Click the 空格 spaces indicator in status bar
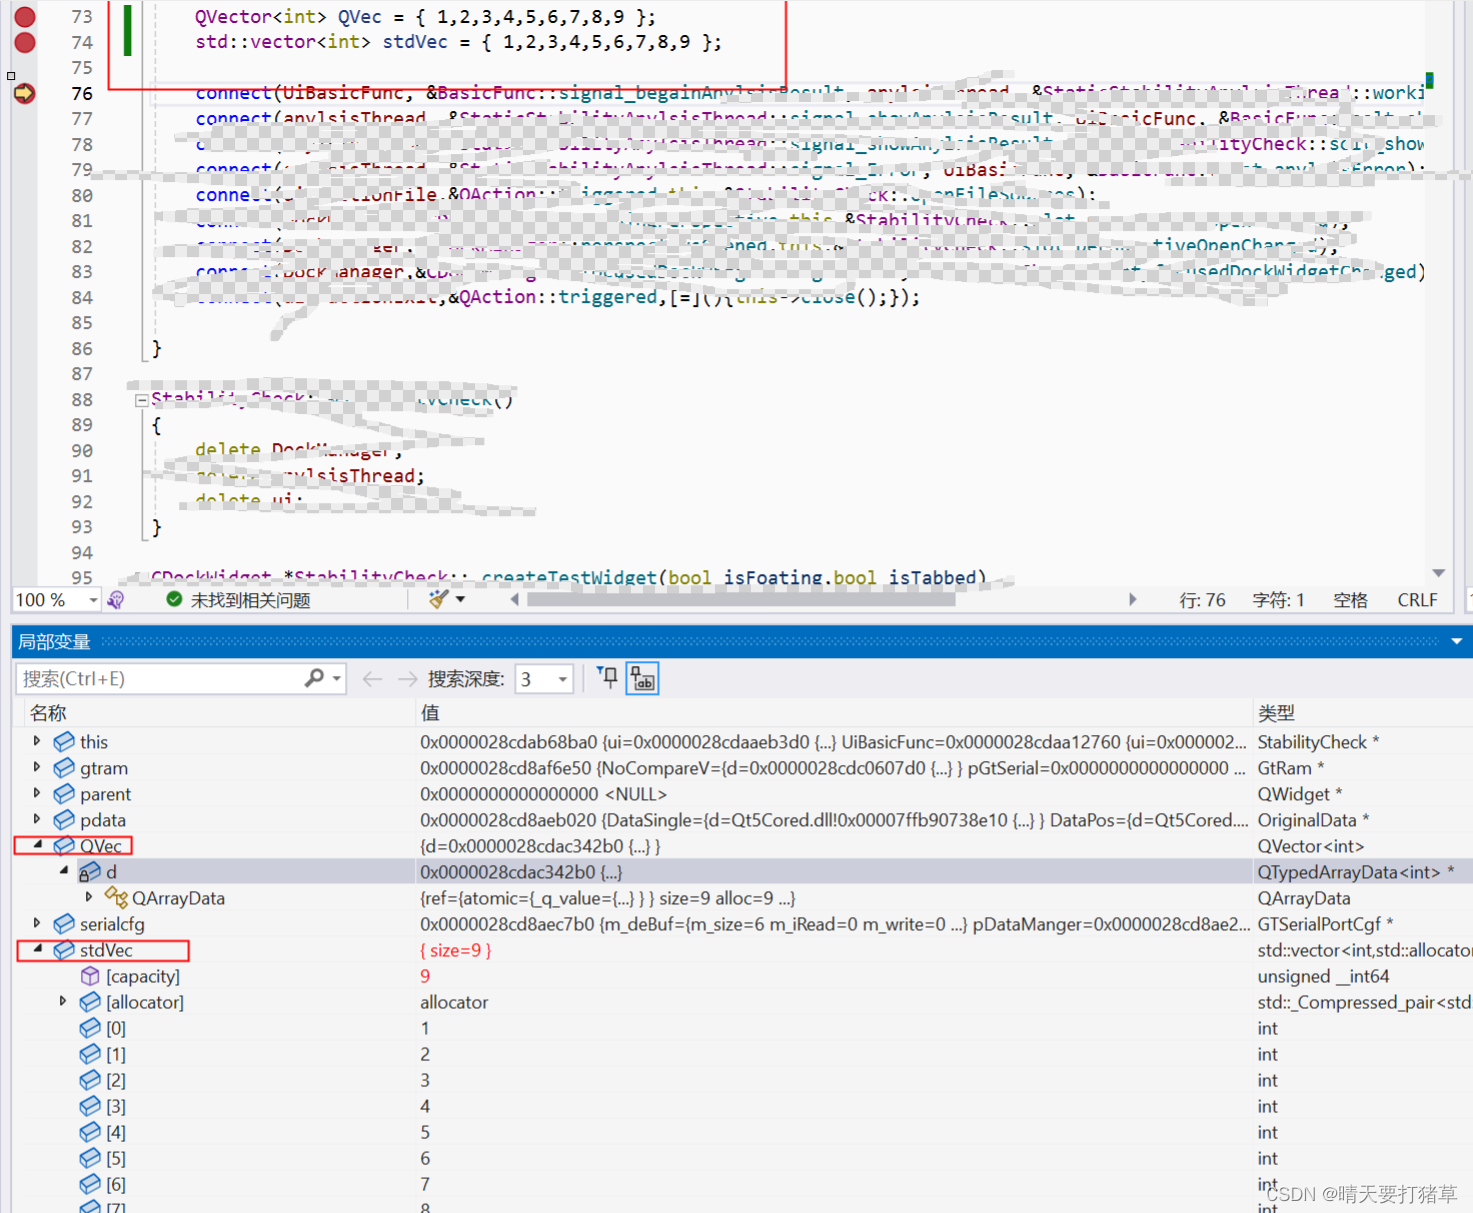This screenshot has height=1213, width=1473. (1350, 599)
